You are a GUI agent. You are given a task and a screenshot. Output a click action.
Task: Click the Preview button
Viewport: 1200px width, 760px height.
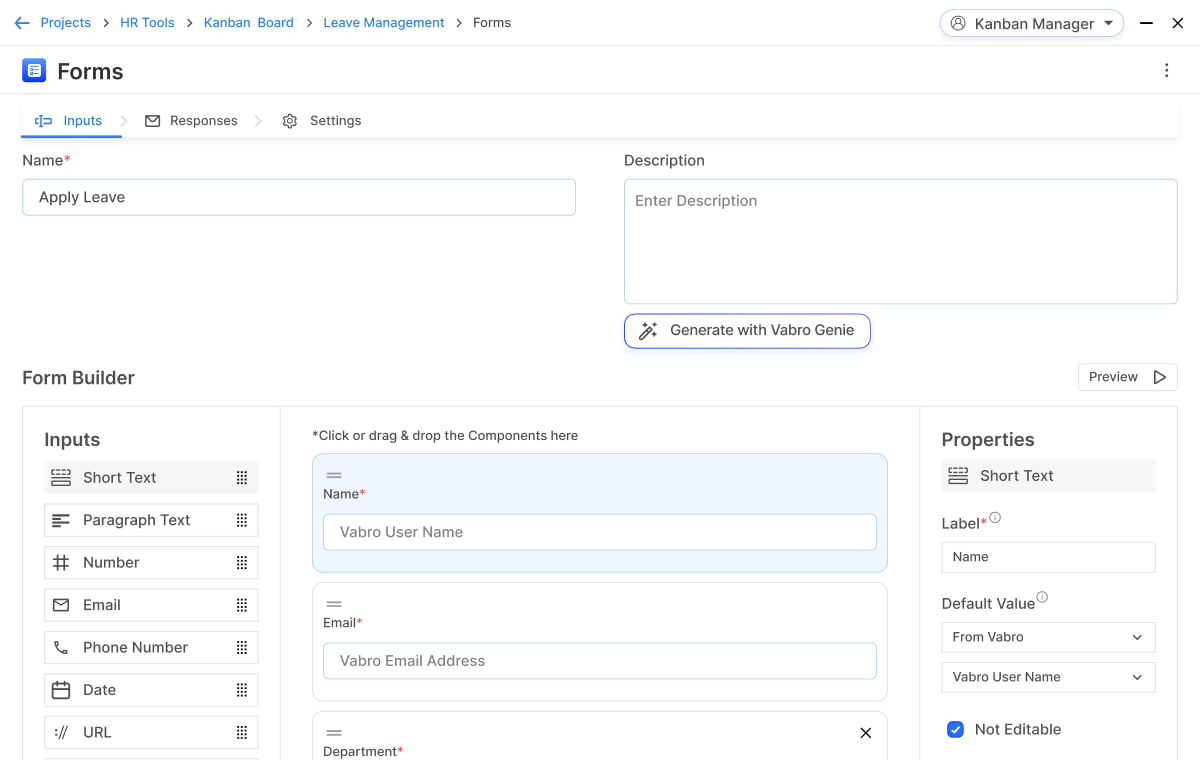[1127, 377]
